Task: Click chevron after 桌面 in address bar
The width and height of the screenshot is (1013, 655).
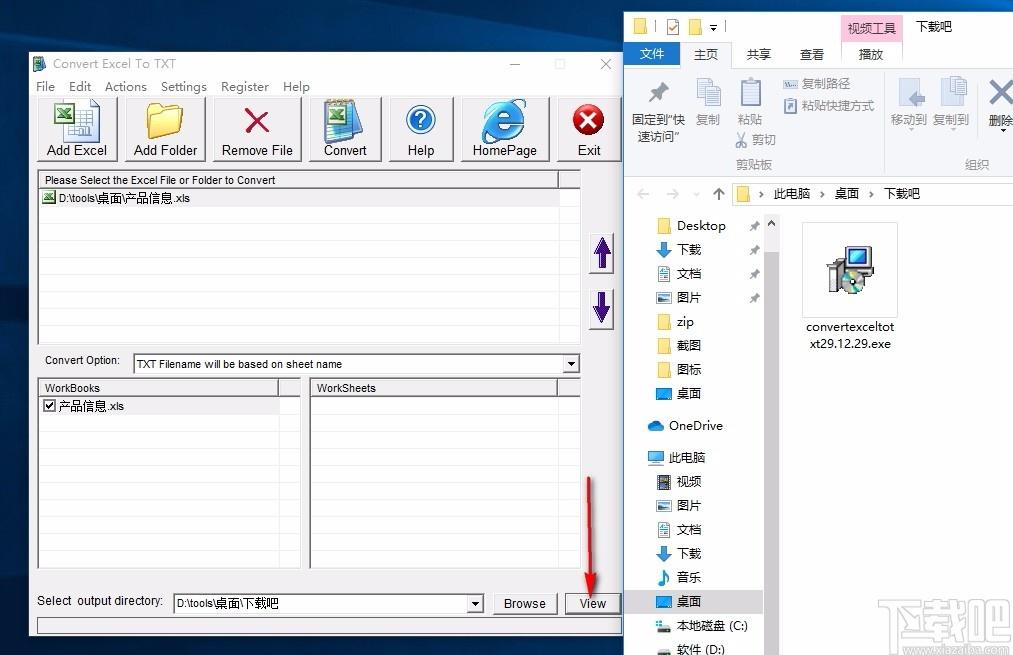Action: click(871, 194)
